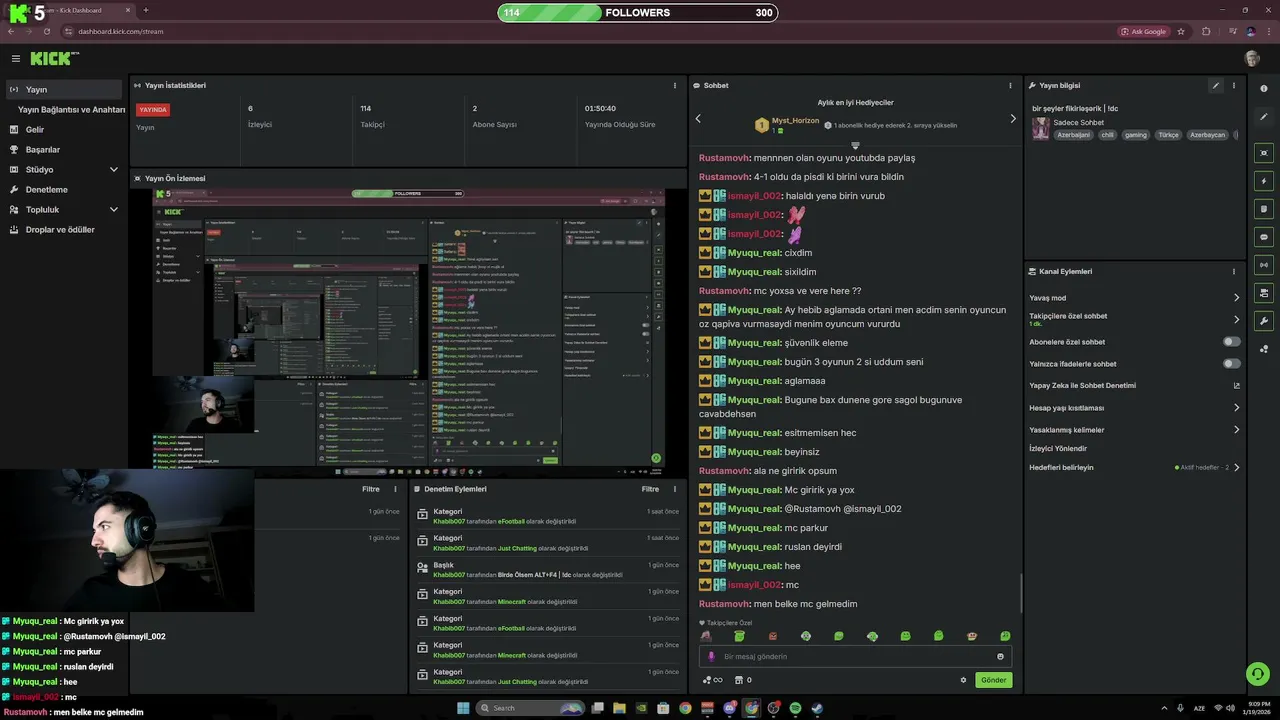1280x720 pixels.
Task: Click the followers goal progress bar
Action: click(x=638, y=13)
